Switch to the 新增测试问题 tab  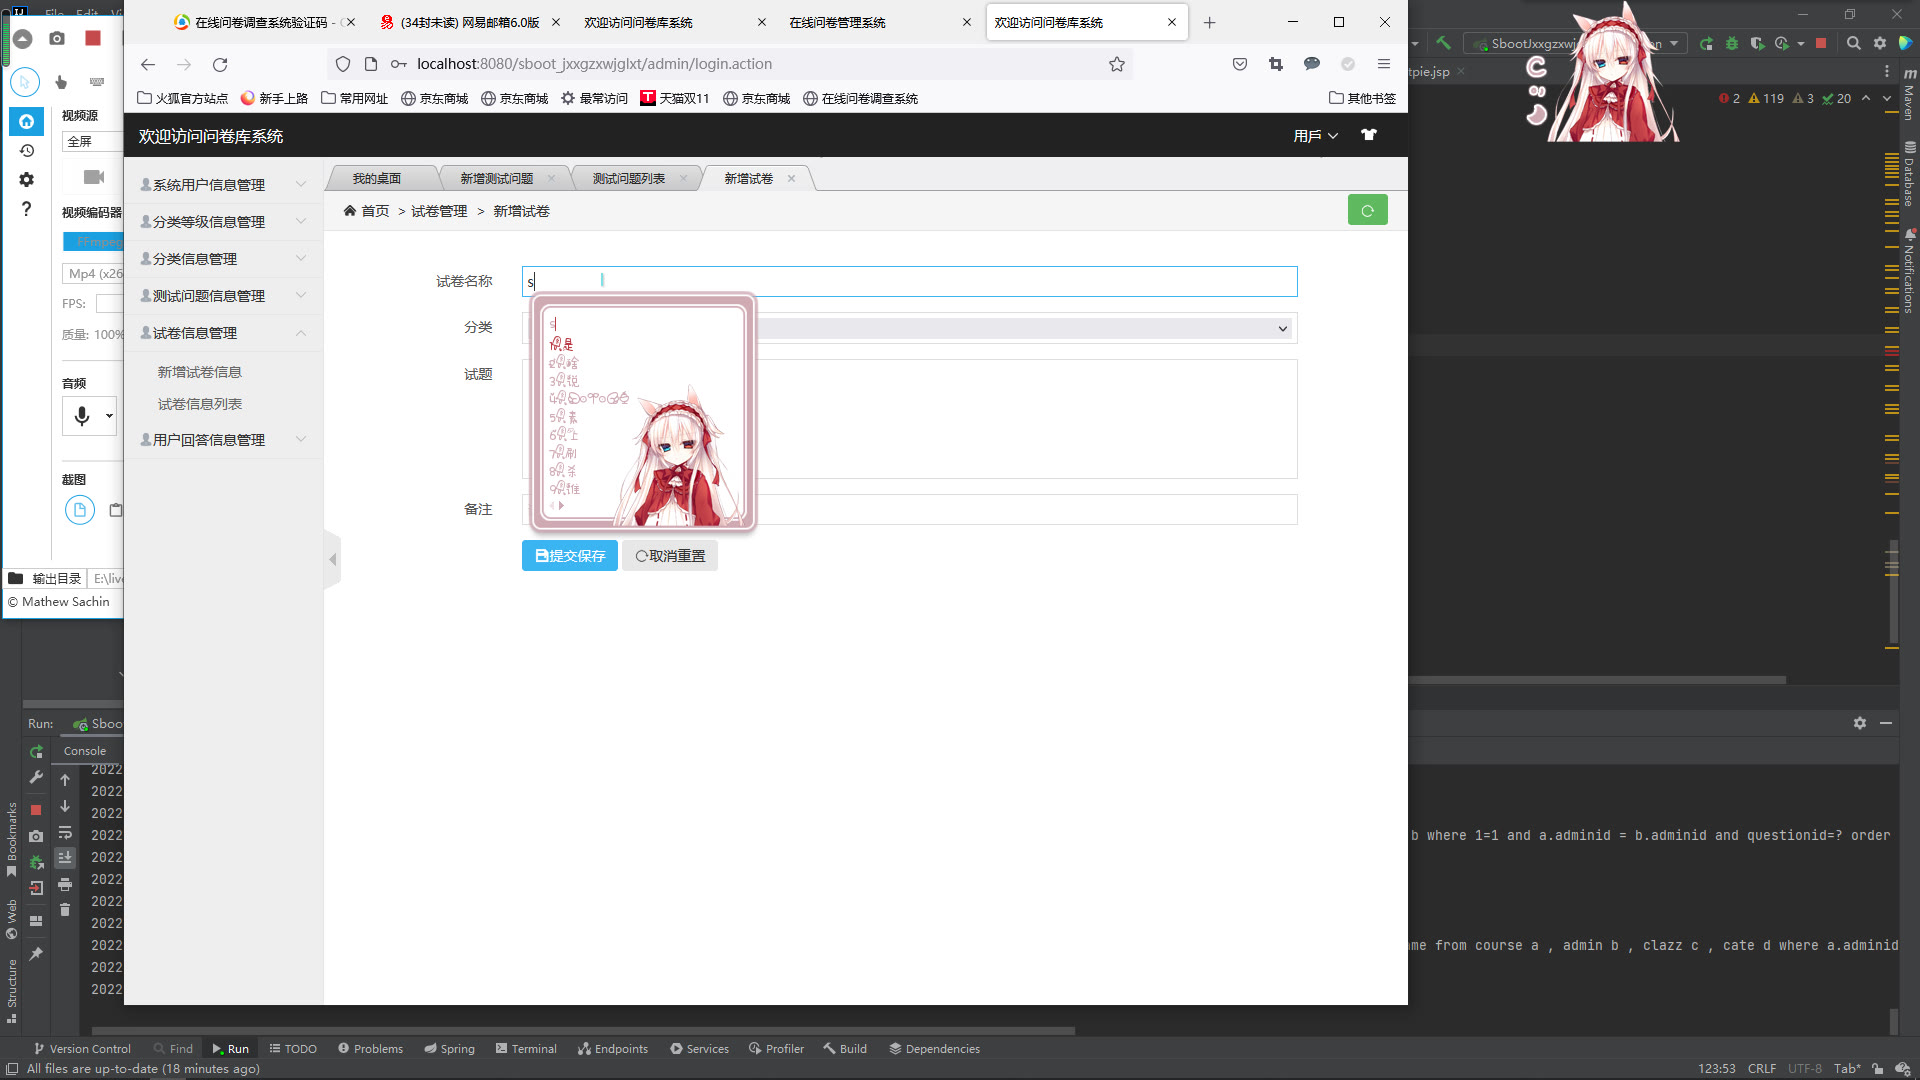click(497, 178)
